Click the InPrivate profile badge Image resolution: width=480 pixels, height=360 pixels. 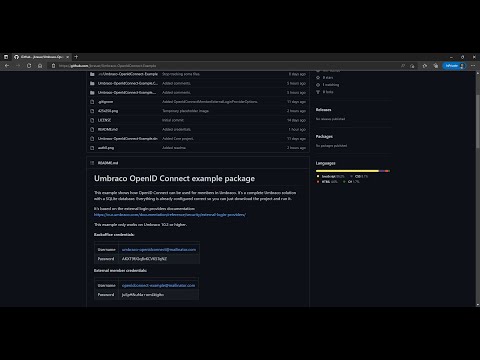[454, 66]
